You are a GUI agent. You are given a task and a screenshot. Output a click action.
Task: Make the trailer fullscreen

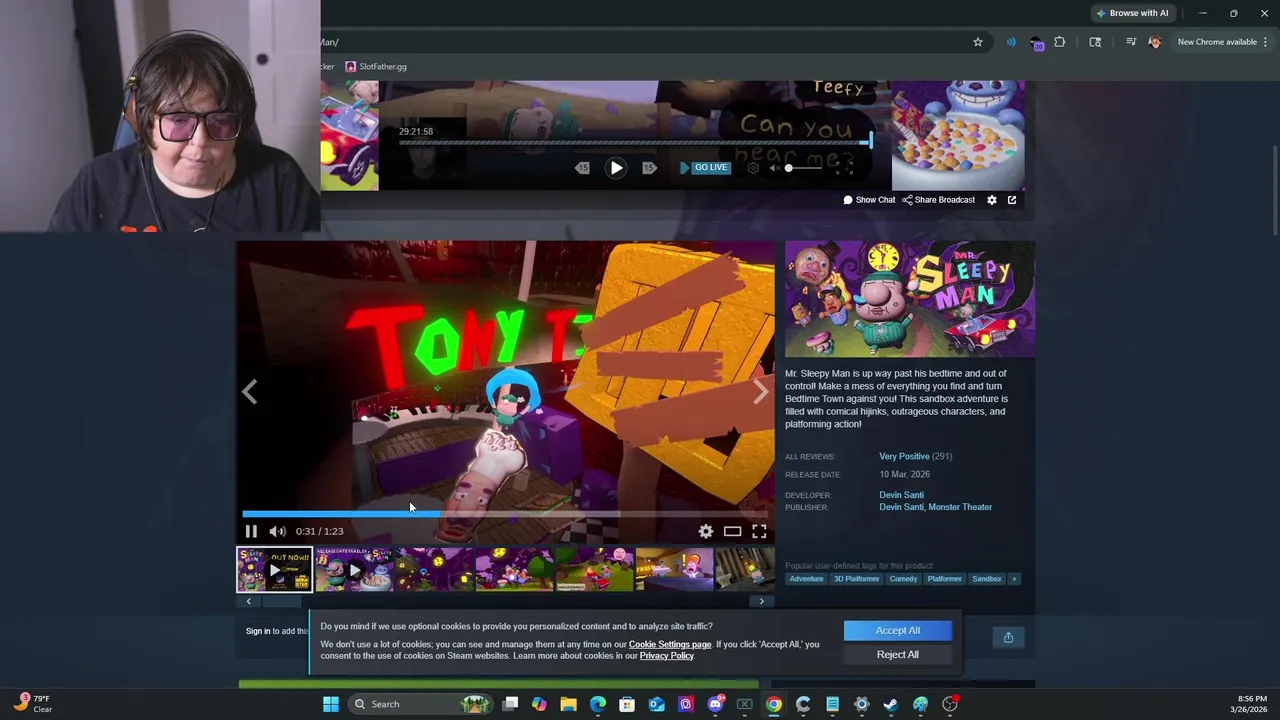pos(759,531)
